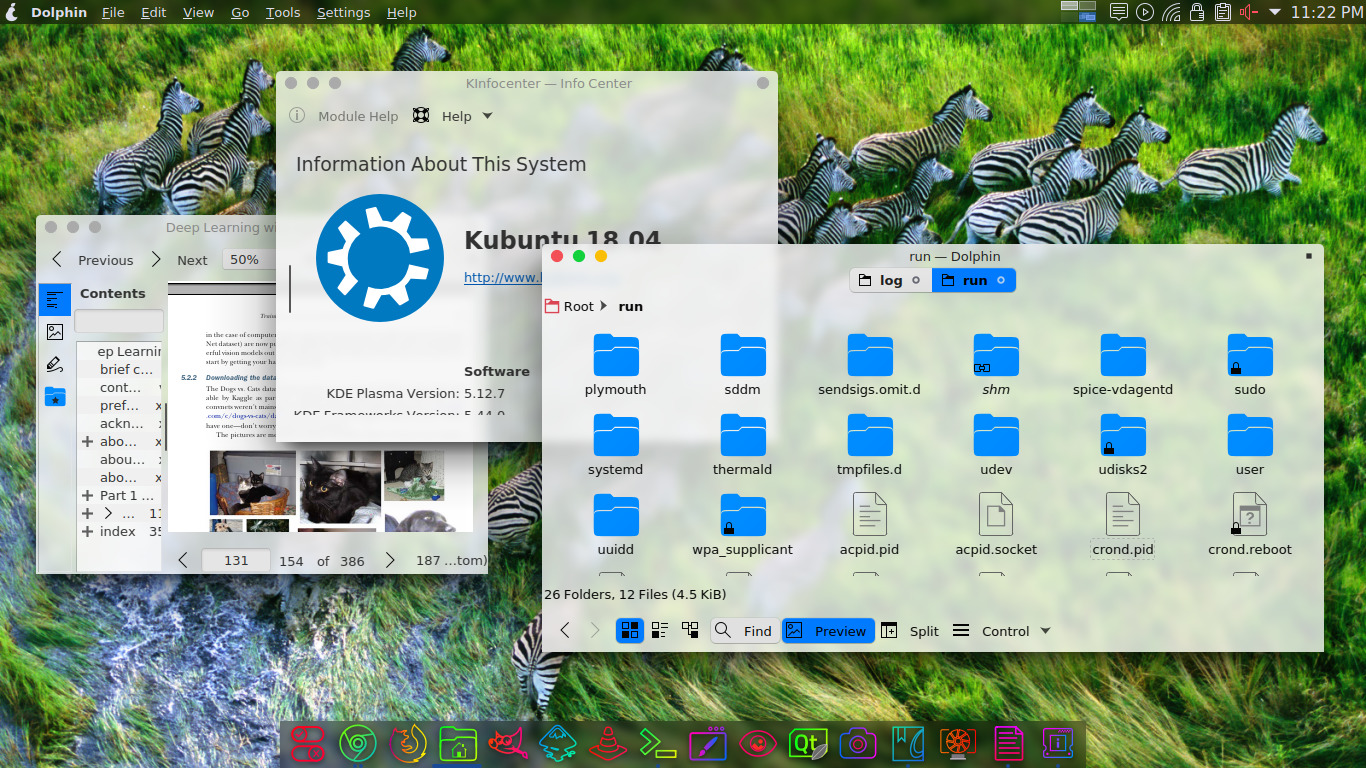This screenshot has height=768, width=1366.
Task: Launch Inkscape from the dock
Action: [558, 743]
